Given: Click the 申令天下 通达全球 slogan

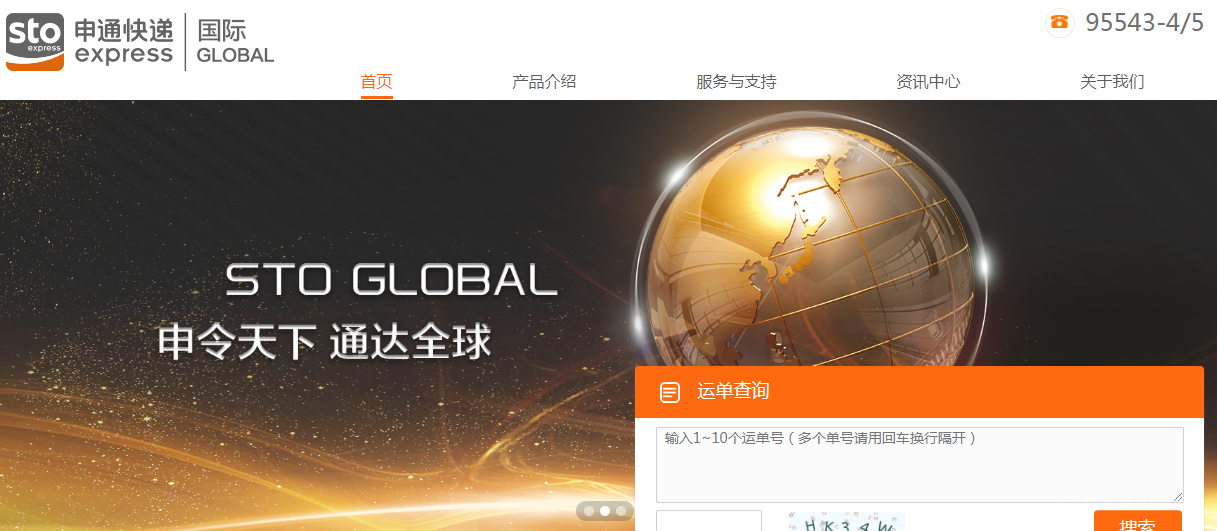Looking at the screenshot, I should [x=325, y=342].
